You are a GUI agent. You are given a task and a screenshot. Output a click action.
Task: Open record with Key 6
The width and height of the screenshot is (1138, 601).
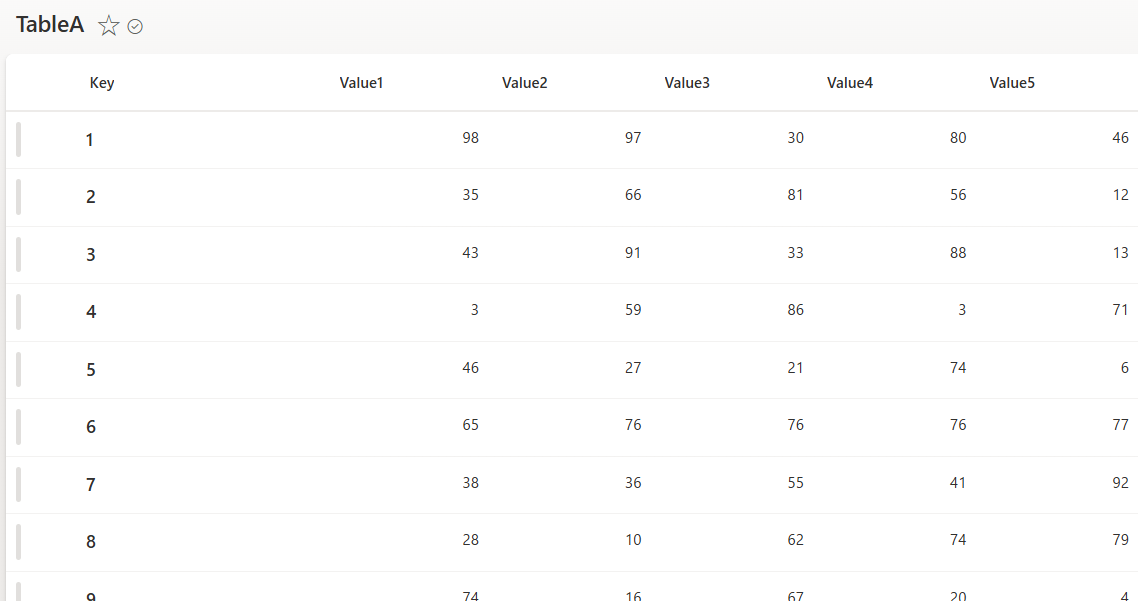point(91,427)
